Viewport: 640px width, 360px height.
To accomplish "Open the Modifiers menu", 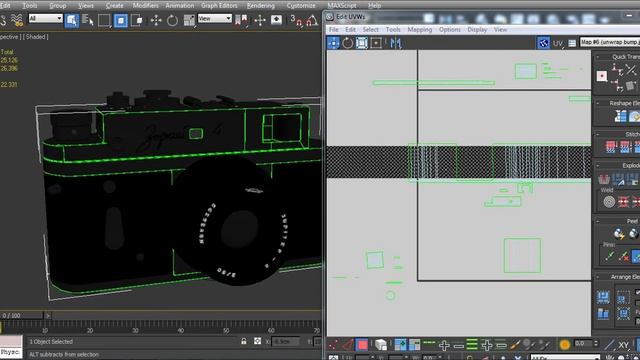I will pyautogui.click(x=146, y=5).
